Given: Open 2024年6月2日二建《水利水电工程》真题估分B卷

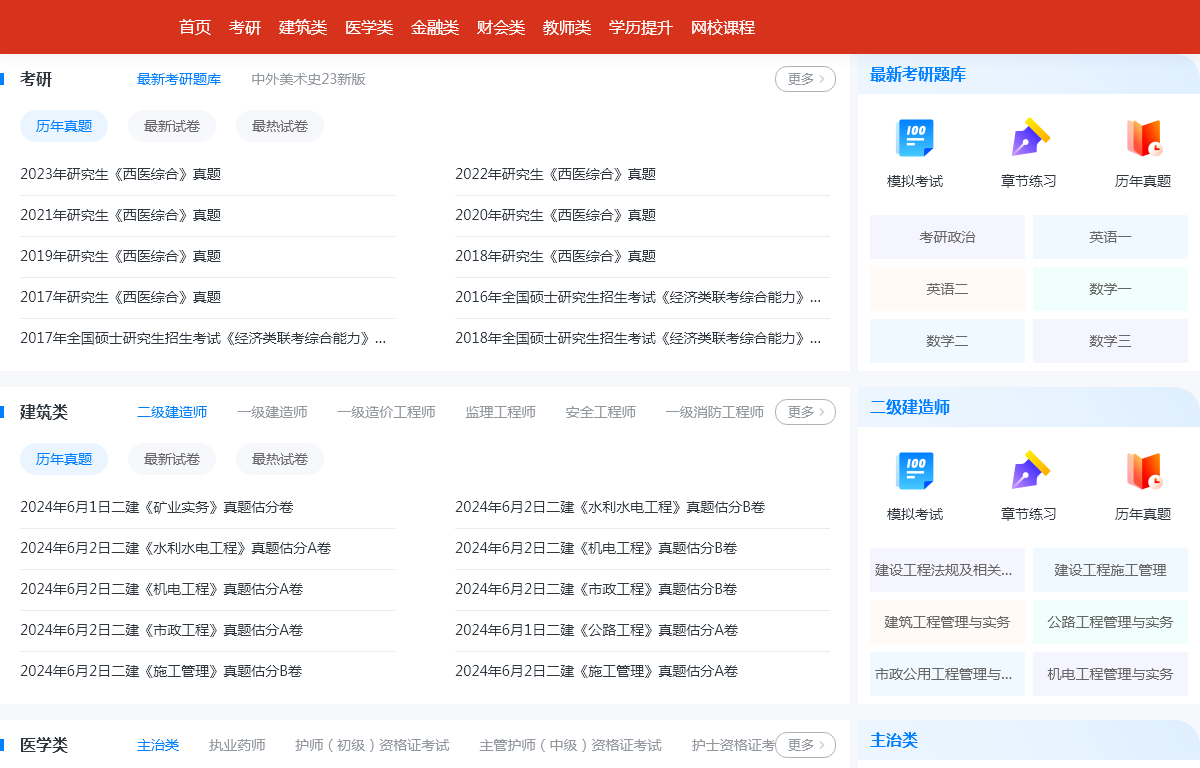Looking at the screenshot, I should 610,507.
